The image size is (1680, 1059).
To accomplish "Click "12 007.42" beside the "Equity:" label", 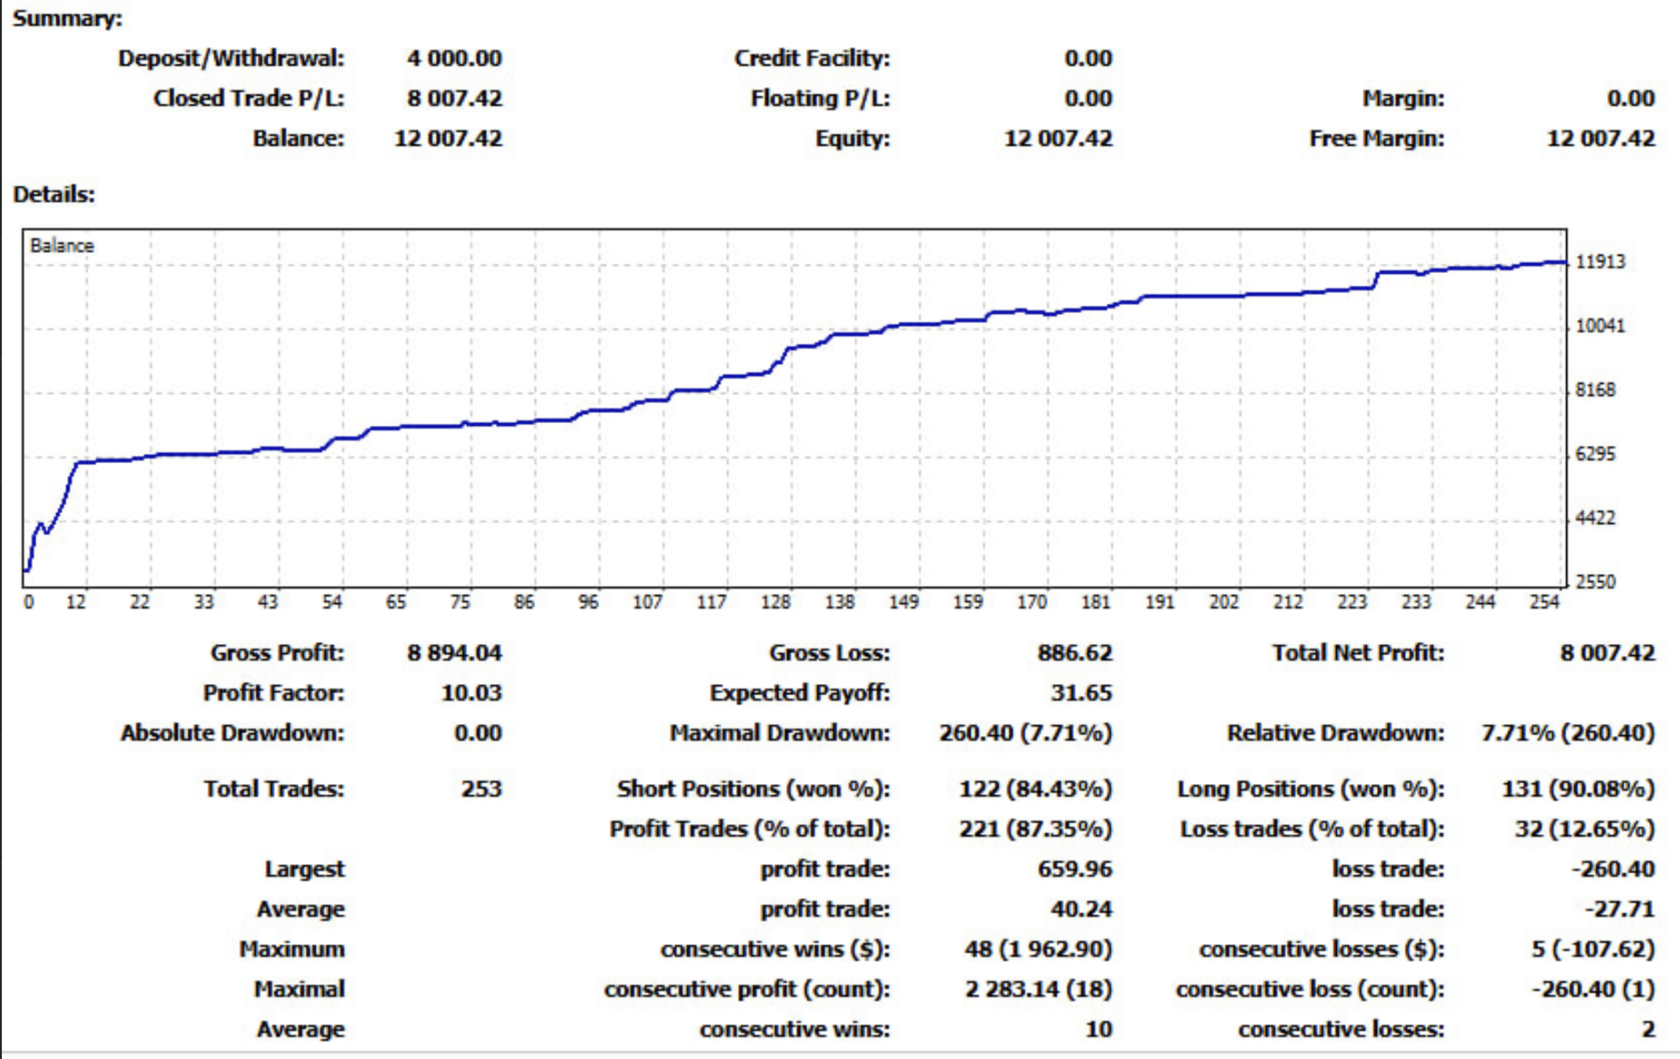I will pos(1058,138).
